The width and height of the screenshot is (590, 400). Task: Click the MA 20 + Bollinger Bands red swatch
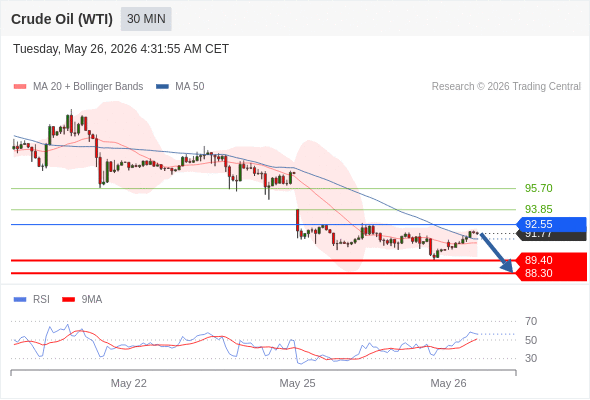coord(20,87)
